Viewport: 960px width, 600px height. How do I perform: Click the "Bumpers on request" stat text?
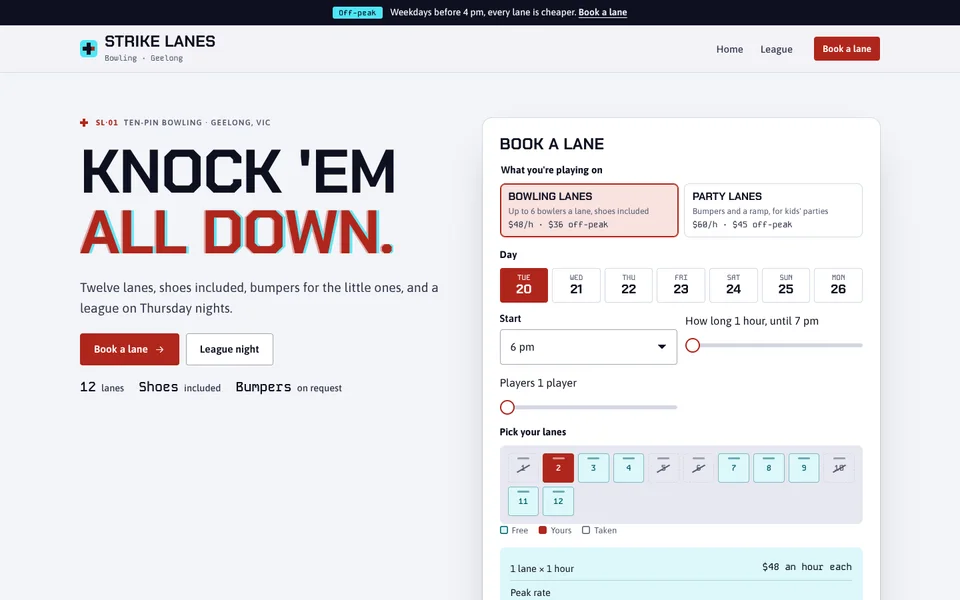(288, 387)
